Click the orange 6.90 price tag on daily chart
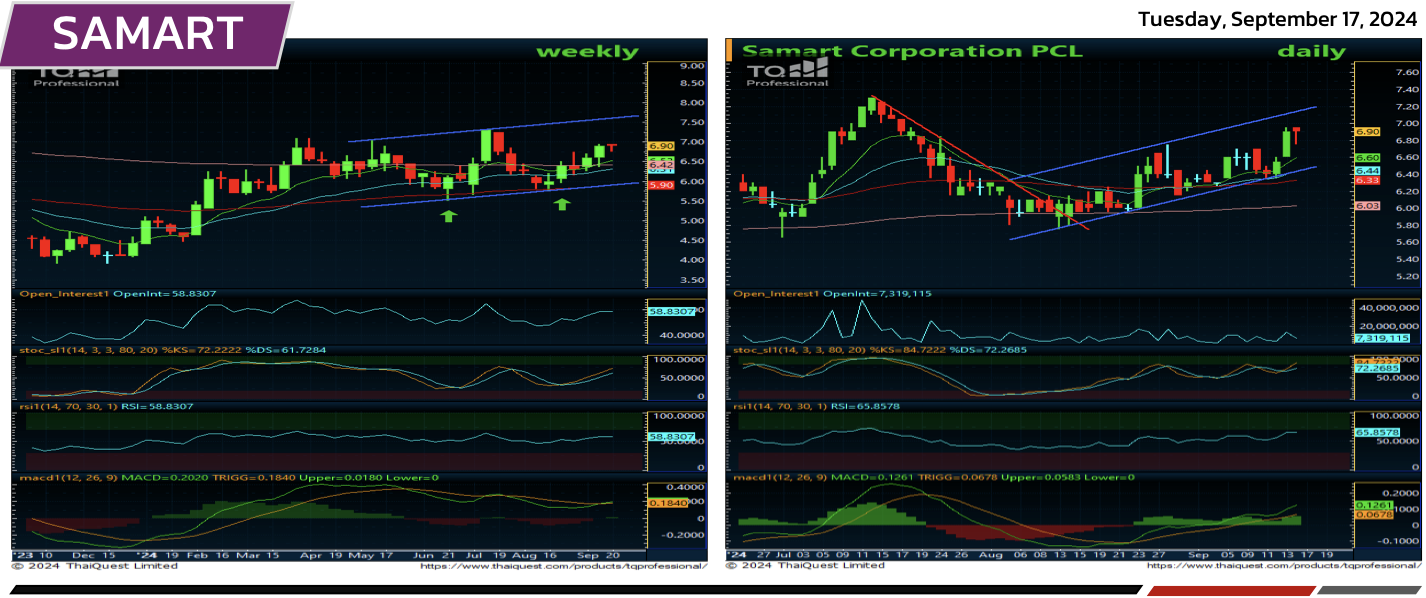 point(1367,132)
